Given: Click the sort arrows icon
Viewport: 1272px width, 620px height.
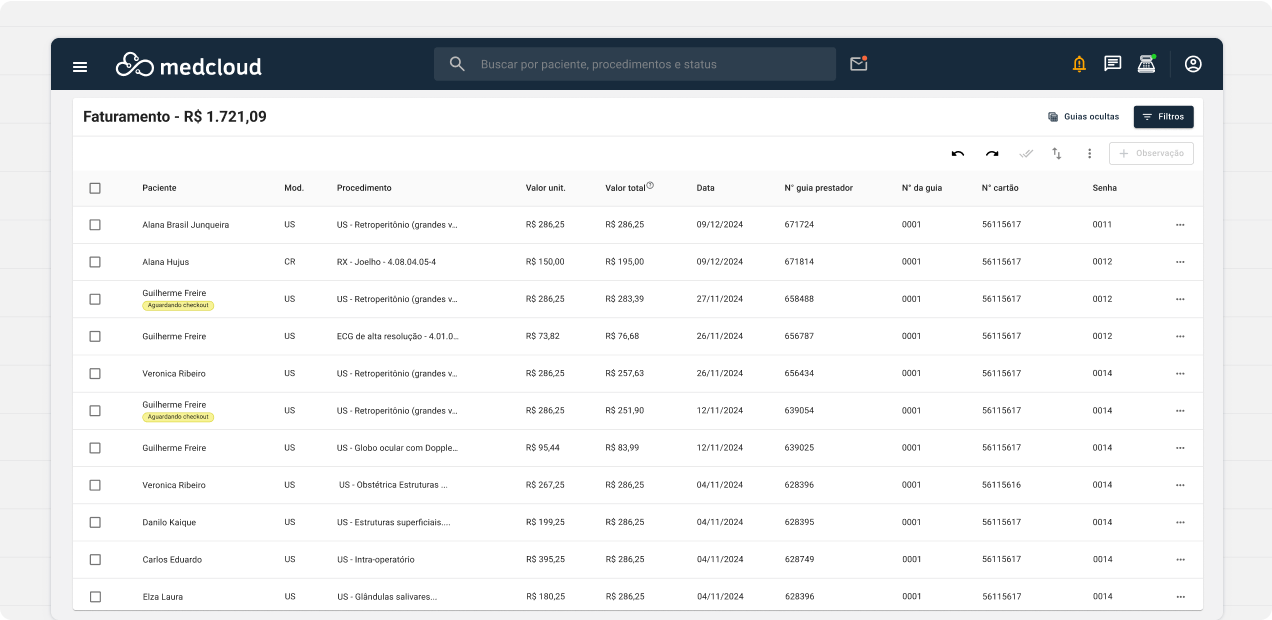Looking at the screenshot, I should pyautogui.click(x=1057, y=154).
